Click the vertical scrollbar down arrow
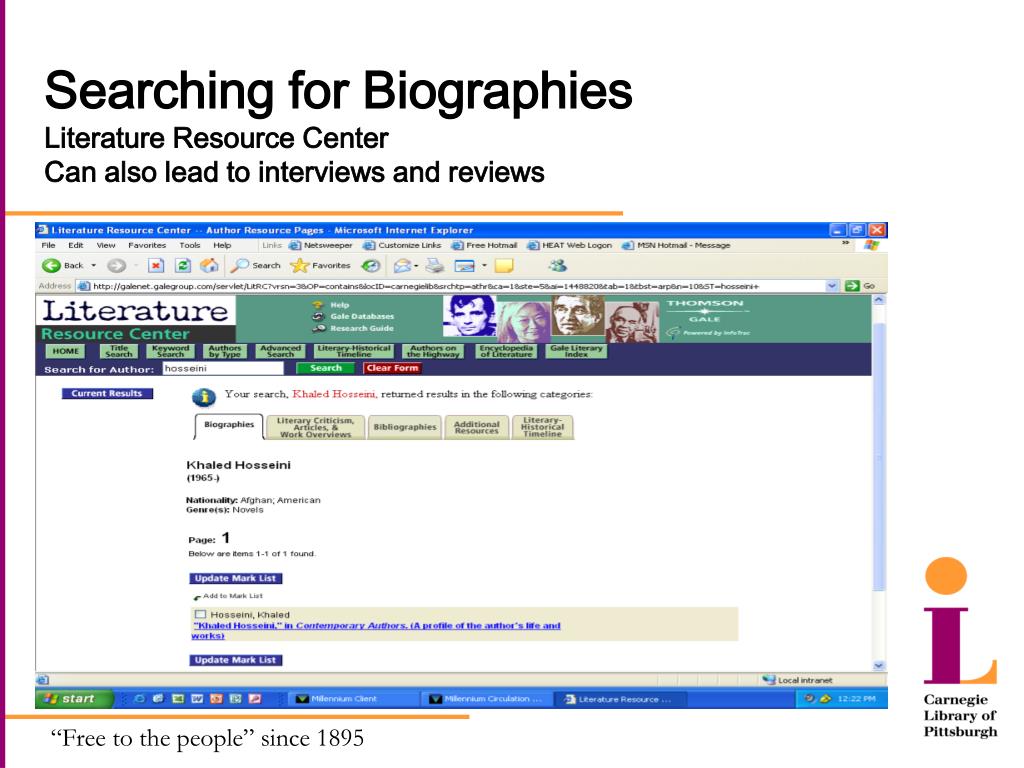The height and width of the screenshot is (768, 1024). click(x=879, y=665)
